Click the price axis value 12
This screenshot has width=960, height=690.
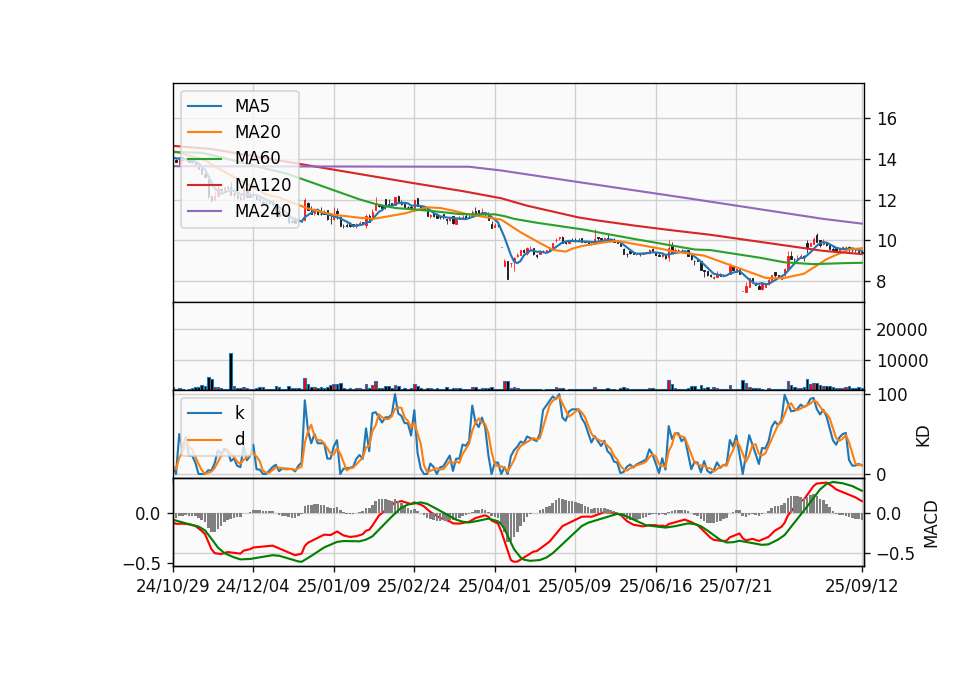[x=887, y=201]
